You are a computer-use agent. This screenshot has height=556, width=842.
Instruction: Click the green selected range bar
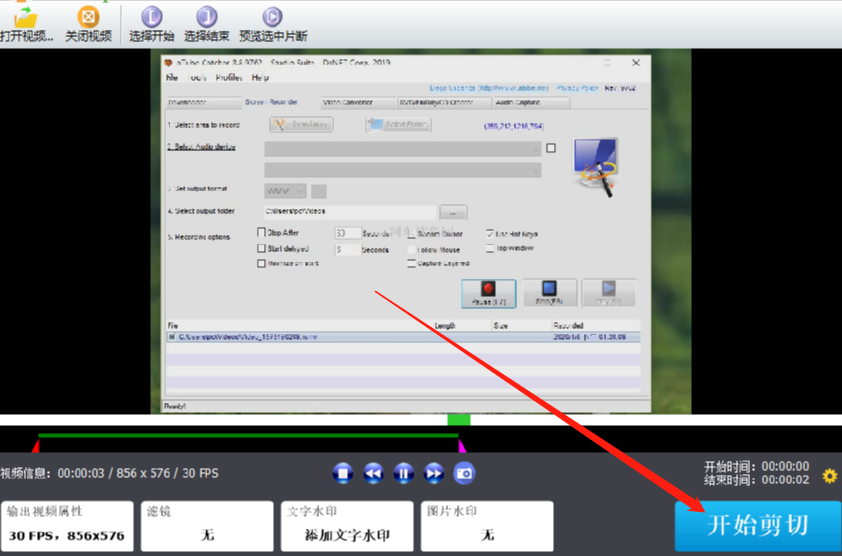tap(248, 435)
